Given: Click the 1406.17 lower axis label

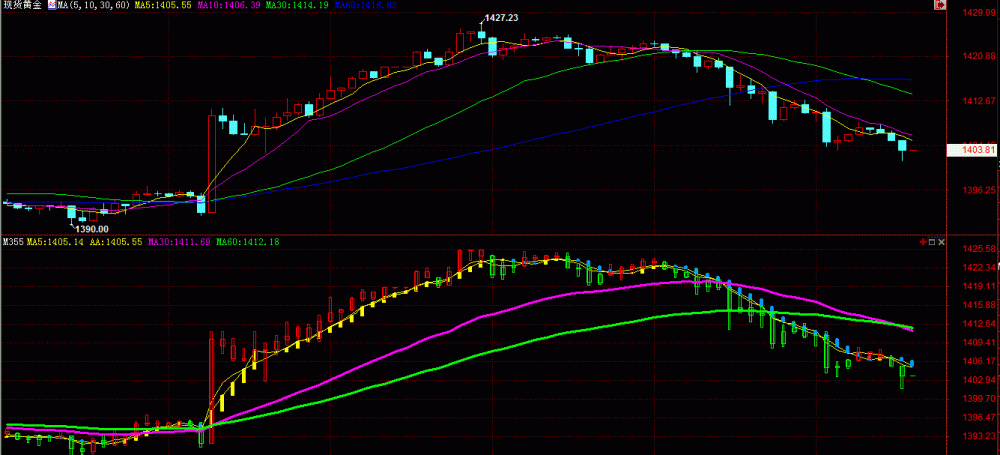Looking at the screenshot, I should click(x=980, y=361).
